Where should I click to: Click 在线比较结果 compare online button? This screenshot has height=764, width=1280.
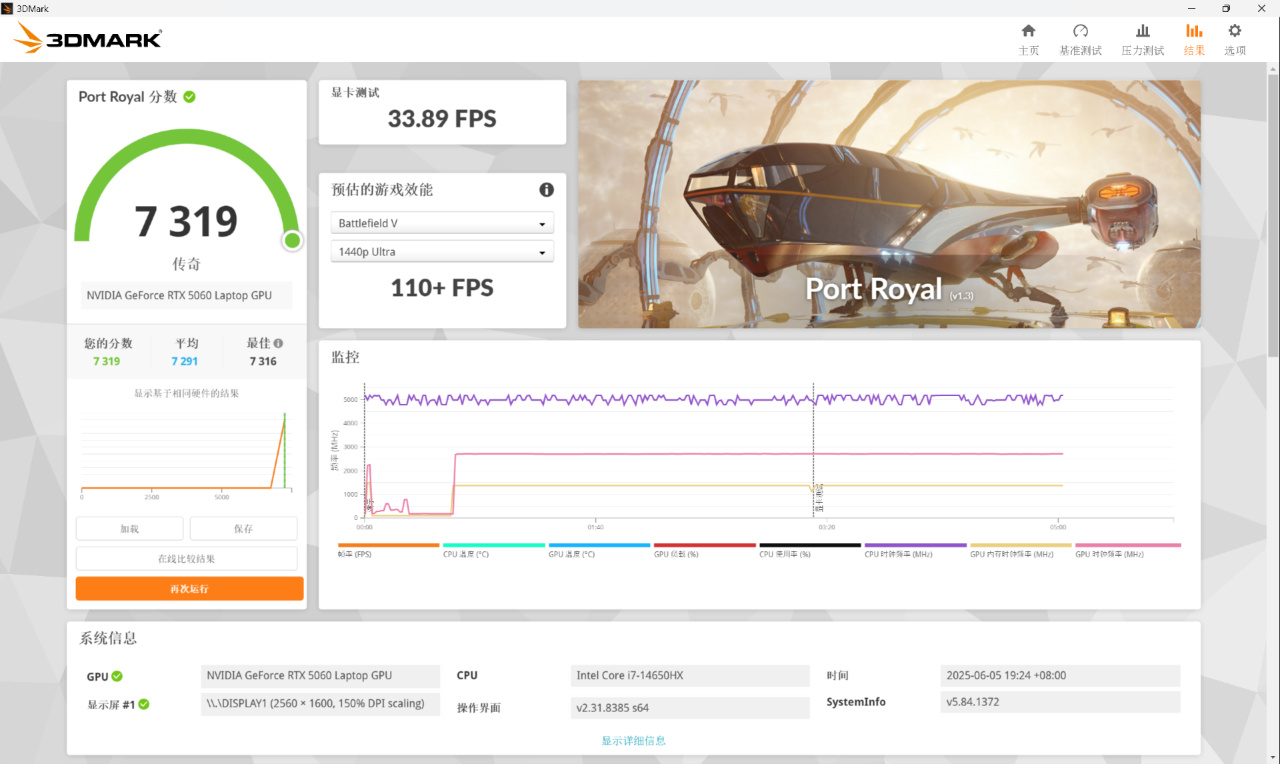186,559
